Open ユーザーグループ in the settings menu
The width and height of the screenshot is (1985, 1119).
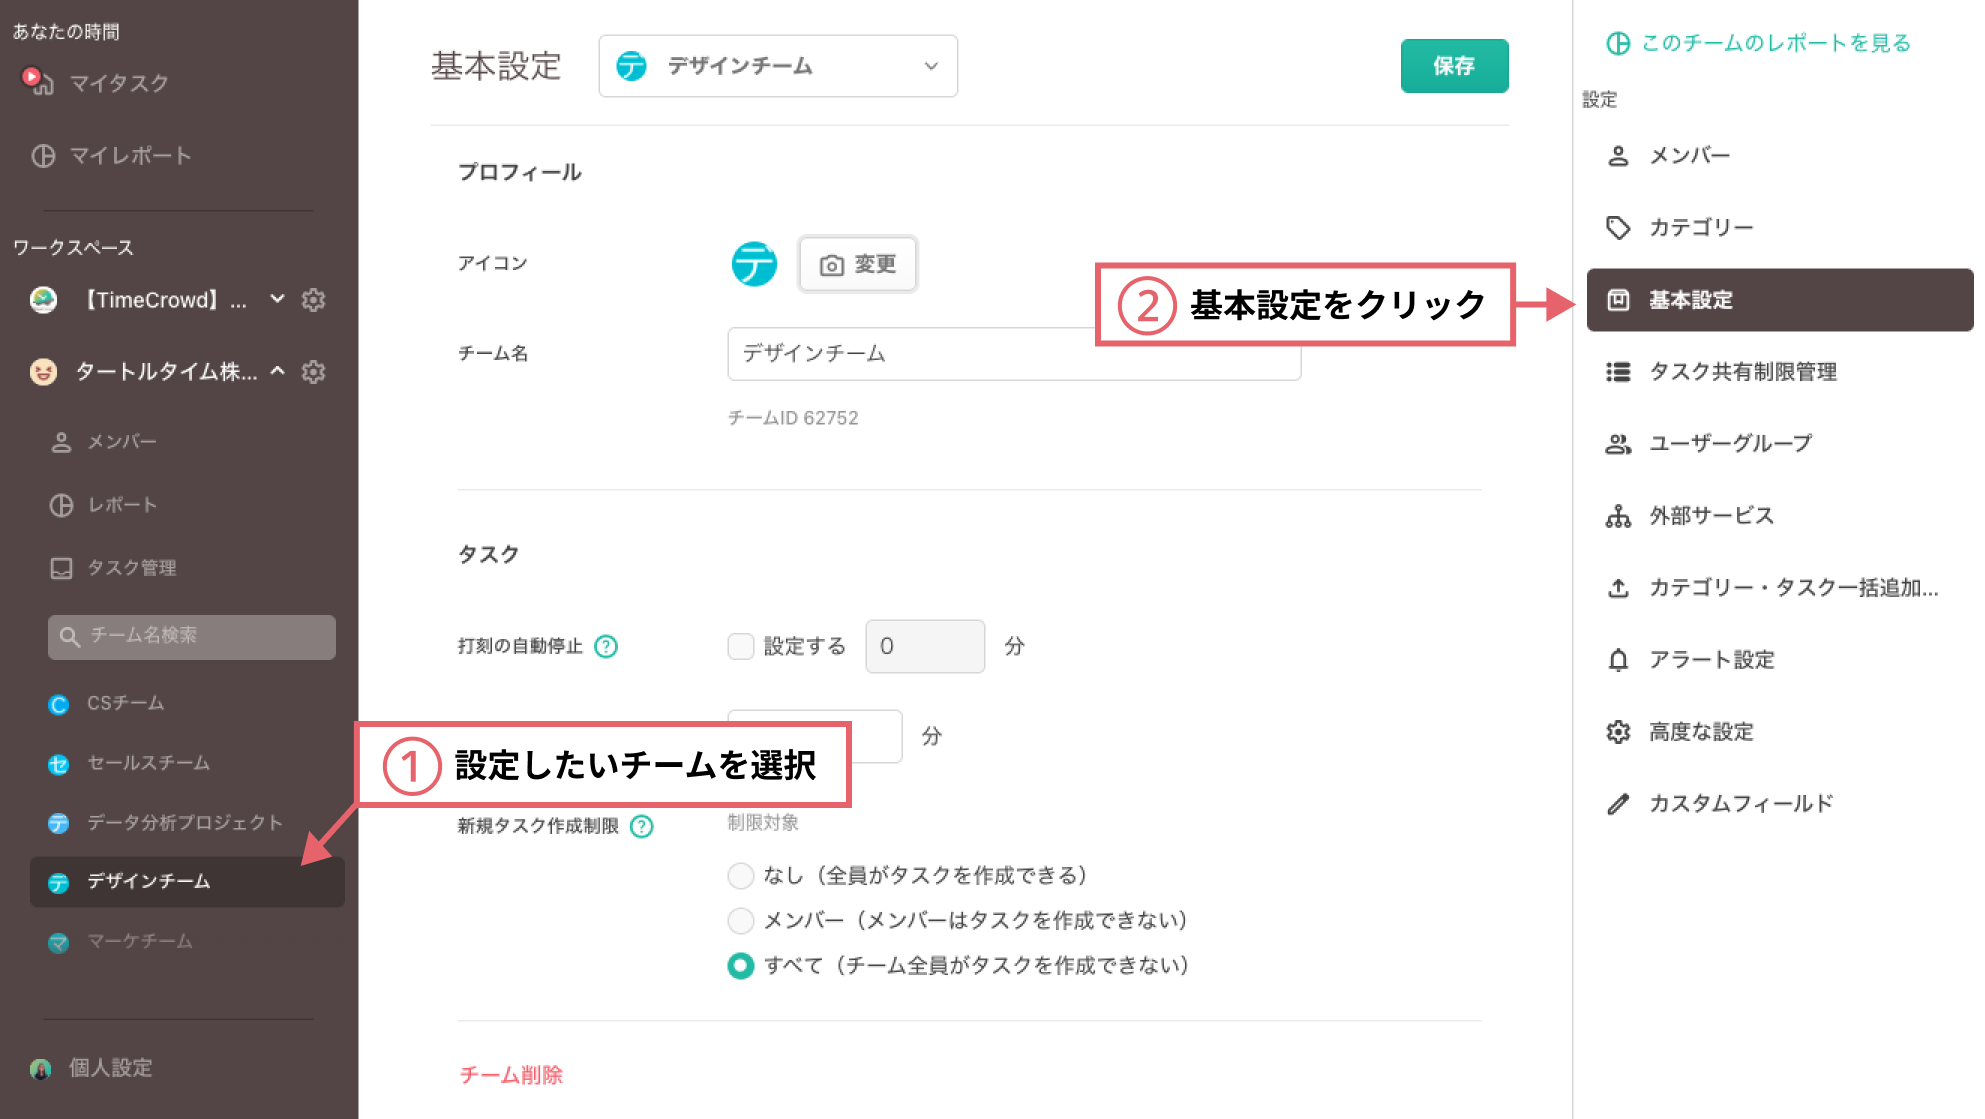[x=1729, y=444]
